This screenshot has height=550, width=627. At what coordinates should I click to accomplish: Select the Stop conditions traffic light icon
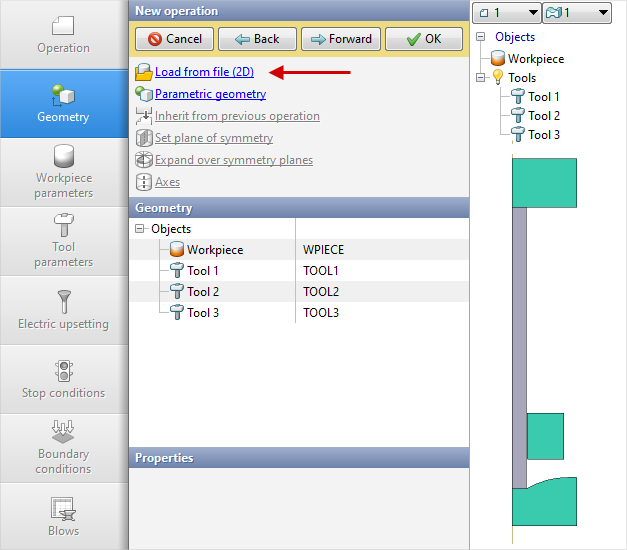64,370
